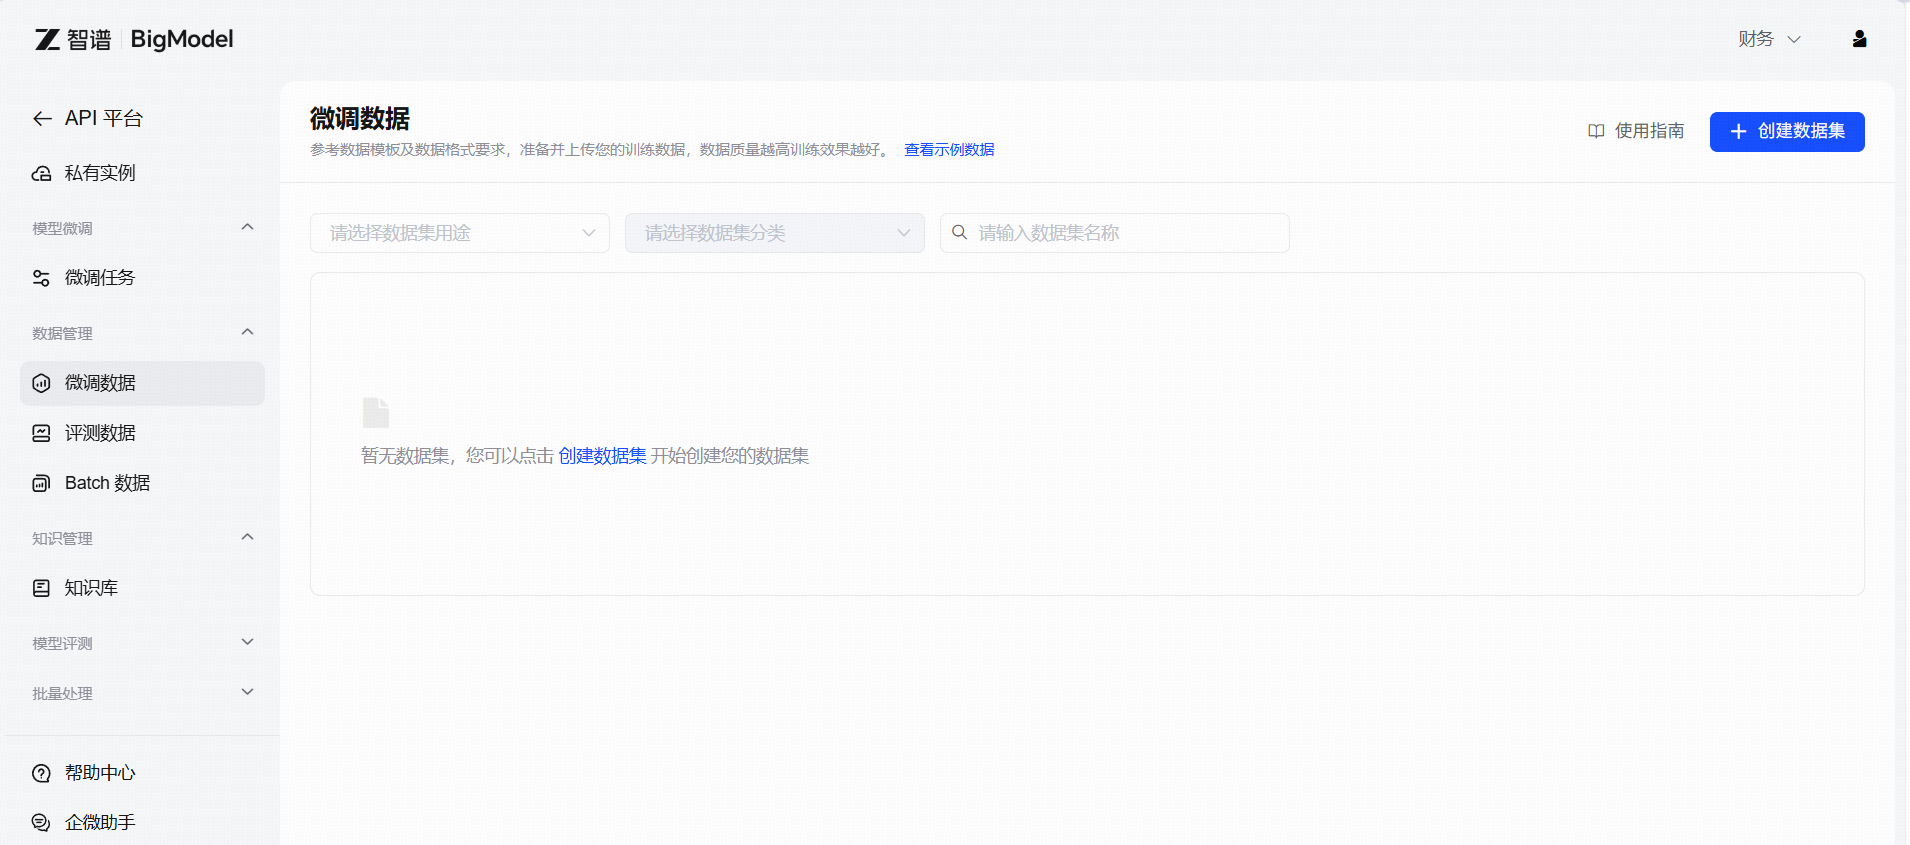Click the 帮助中心 question mark icon
Screen dimensions: 1910x845
coord(42,773)
